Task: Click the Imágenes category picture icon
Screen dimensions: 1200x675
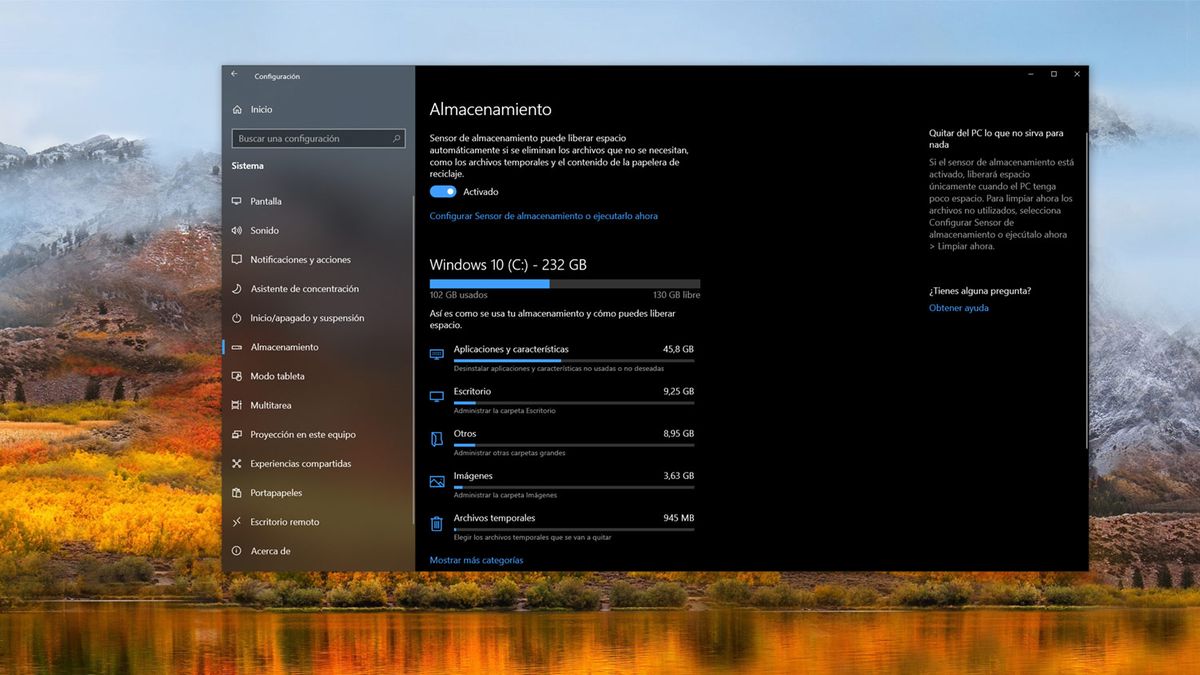Action: coord(436,480)
